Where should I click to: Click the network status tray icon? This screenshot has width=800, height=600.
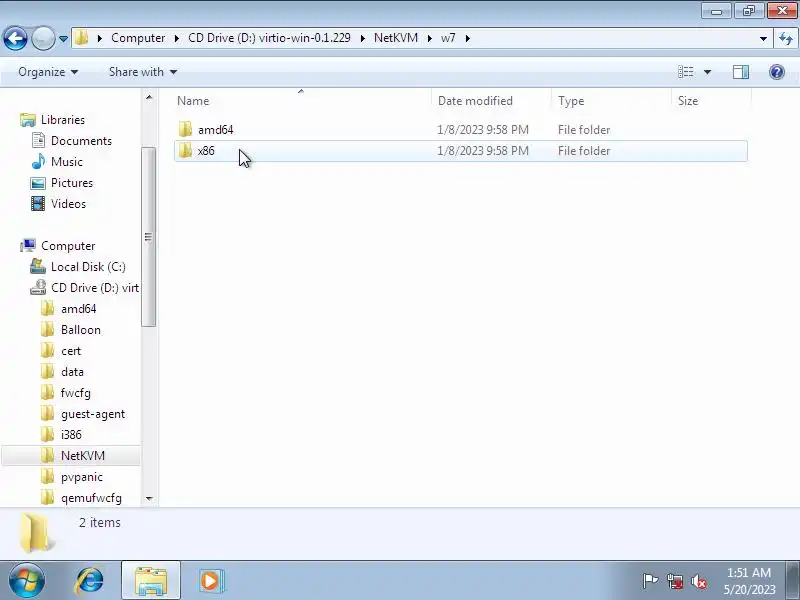pyautogui.click(x=675, y=581)
